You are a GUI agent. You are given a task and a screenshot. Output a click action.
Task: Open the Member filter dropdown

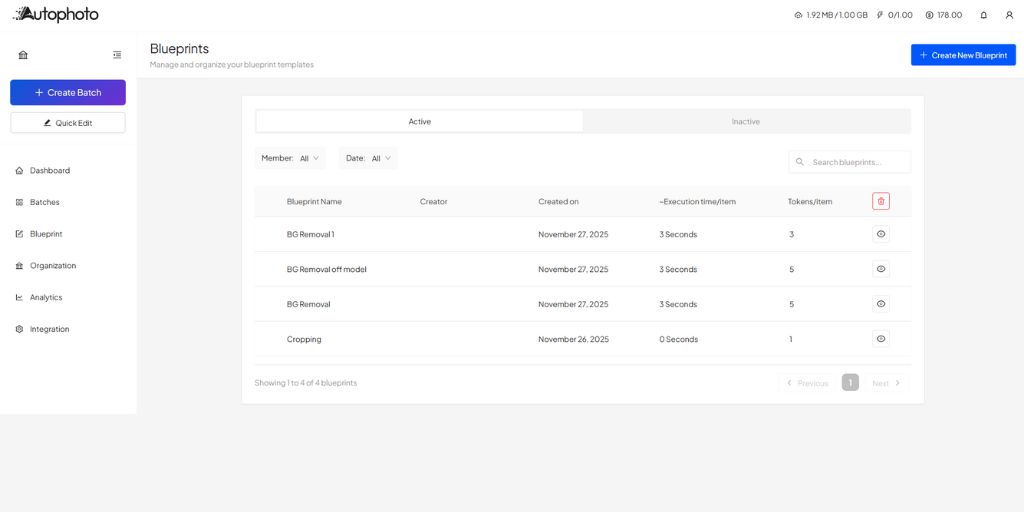(x=290, y=158)
